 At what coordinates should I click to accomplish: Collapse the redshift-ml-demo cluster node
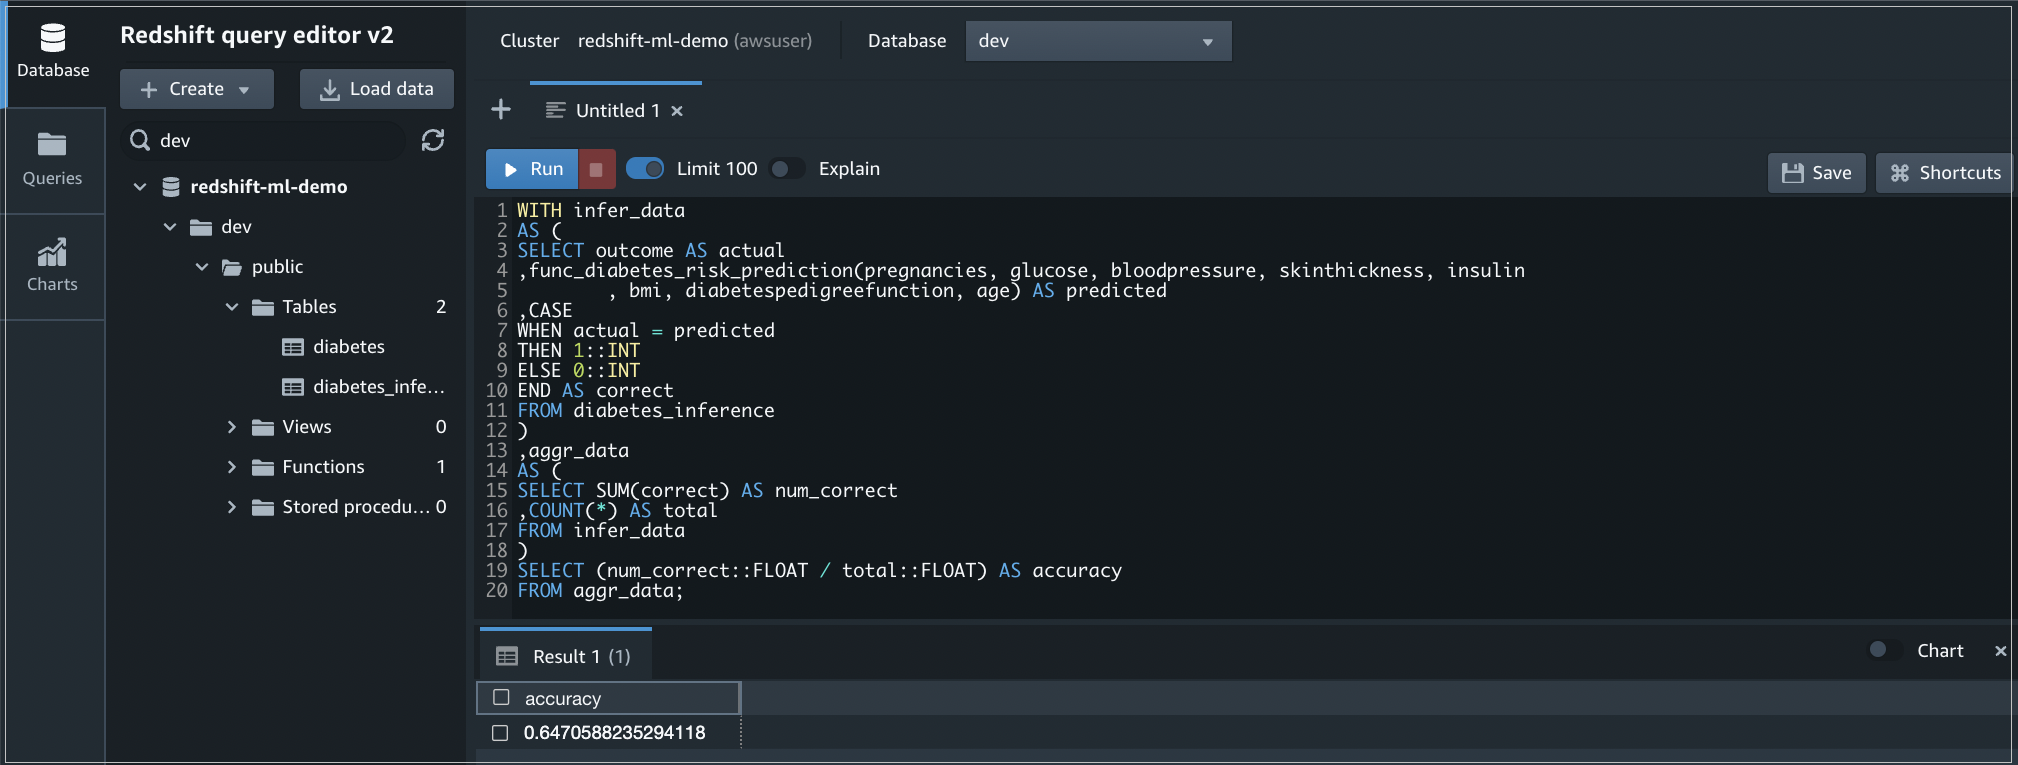coord(140,187)
